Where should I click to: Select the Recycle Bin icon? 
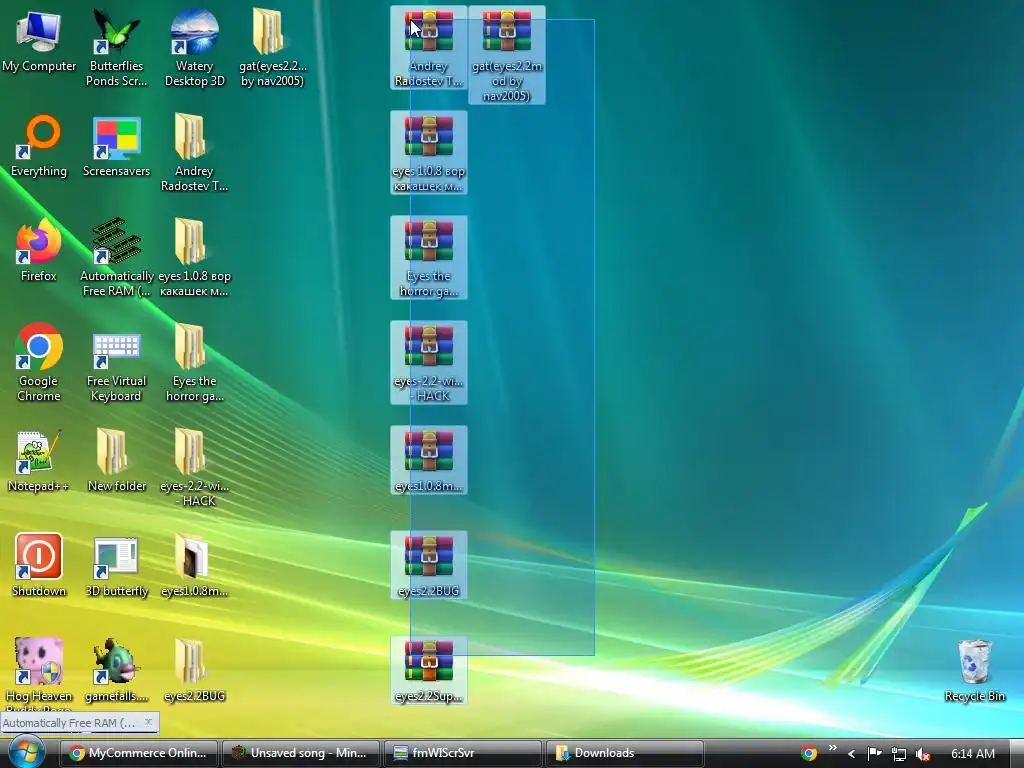pos(974,671)
